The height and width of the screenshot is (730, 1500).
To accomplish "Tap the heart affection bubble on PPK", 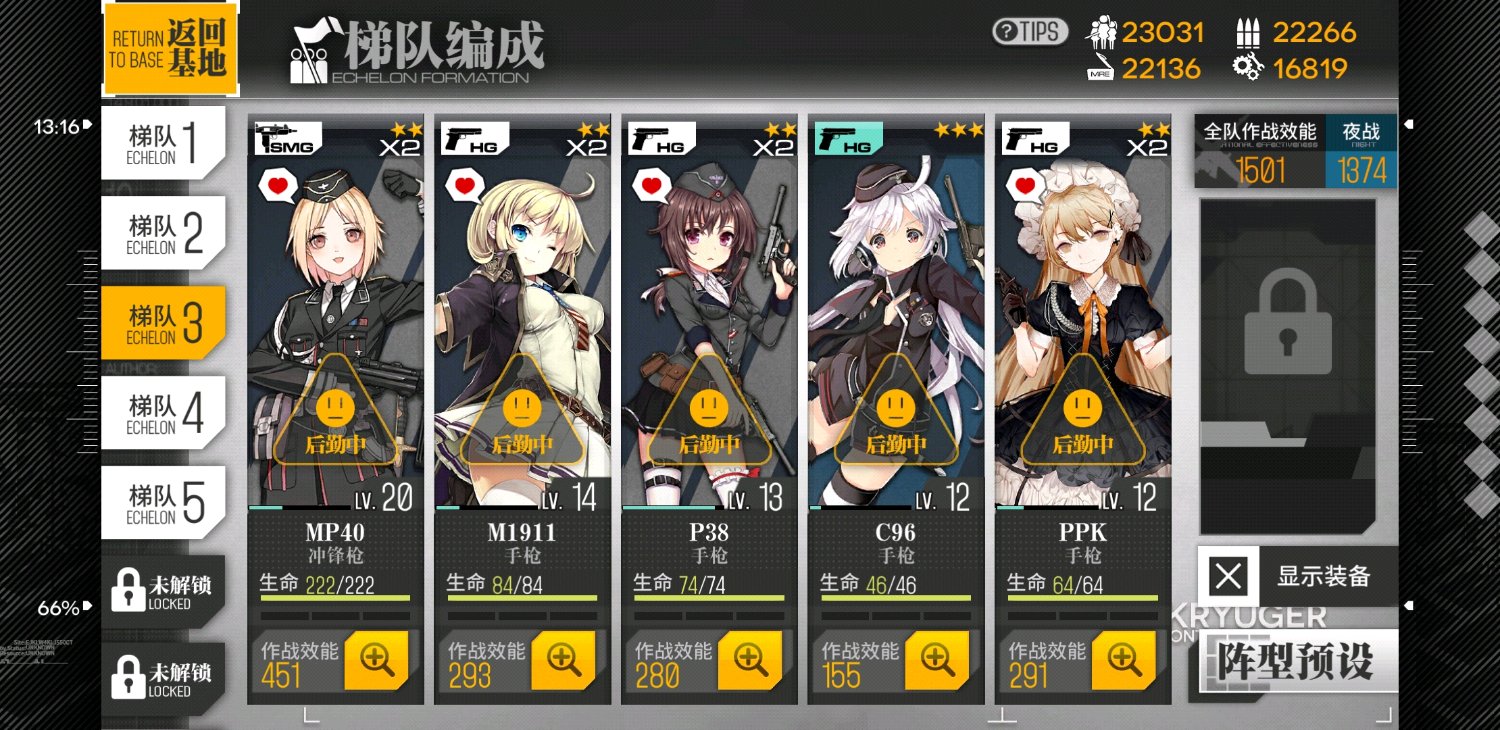I will tap(1024, 186).
